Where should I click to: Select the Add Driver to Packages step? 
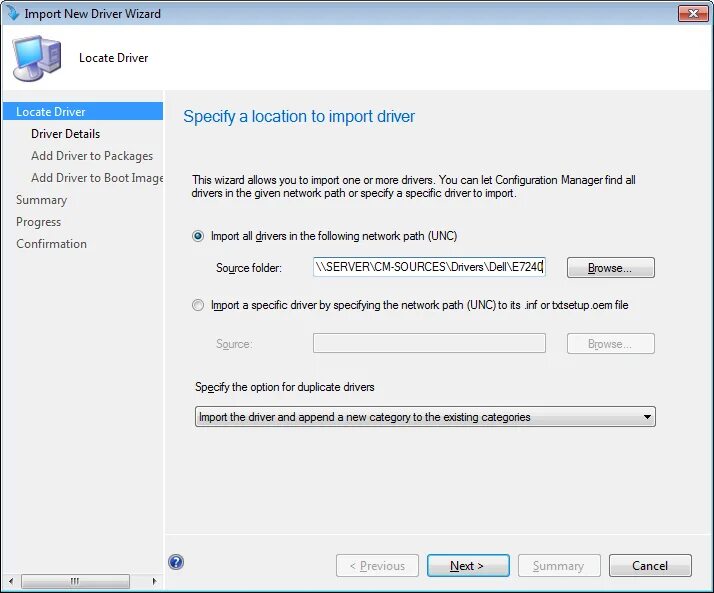(x=92, y=156)
